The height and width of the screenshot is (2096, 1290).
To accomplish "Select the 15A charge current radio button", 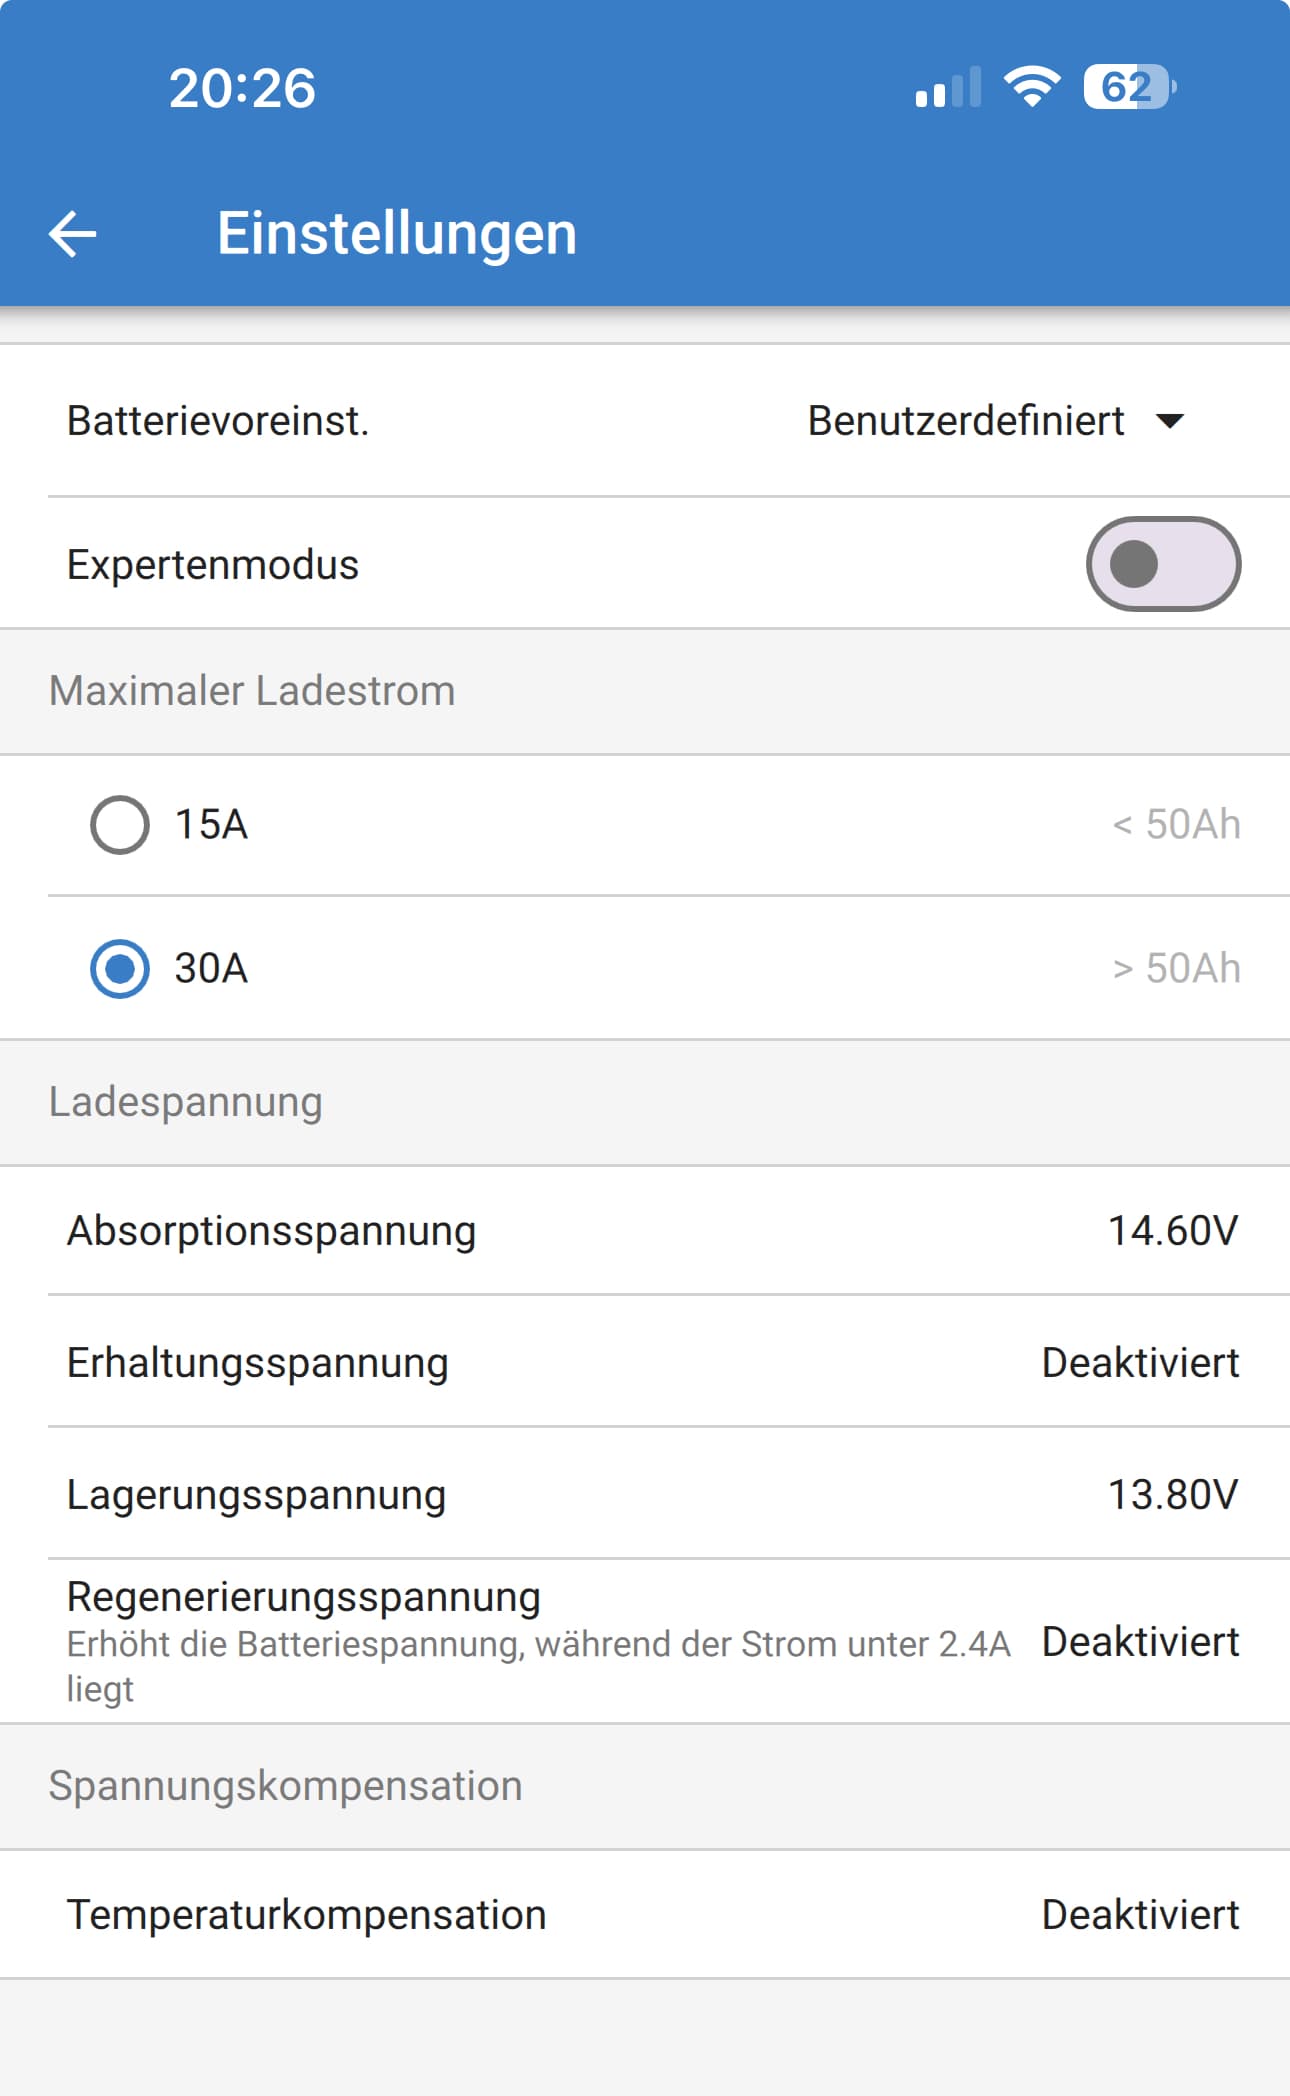I will pos(120,825).
